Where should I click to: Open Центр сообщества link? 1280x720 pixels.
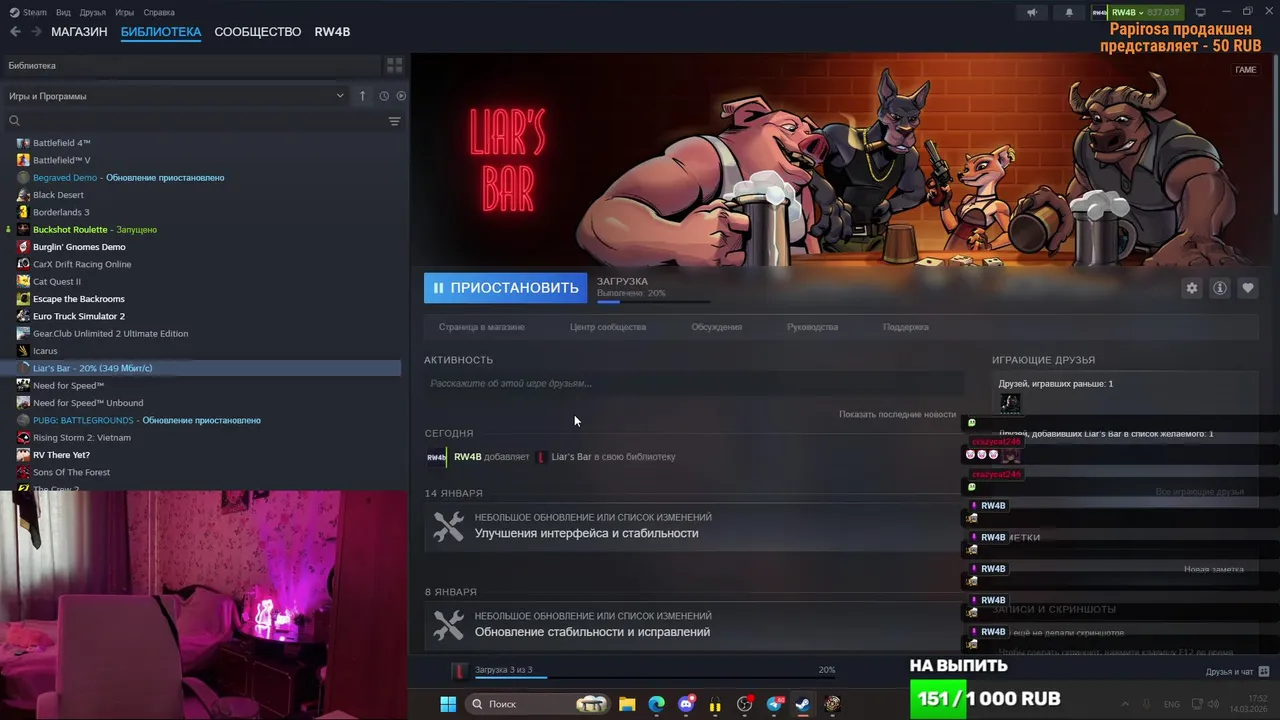click(608, 327)
